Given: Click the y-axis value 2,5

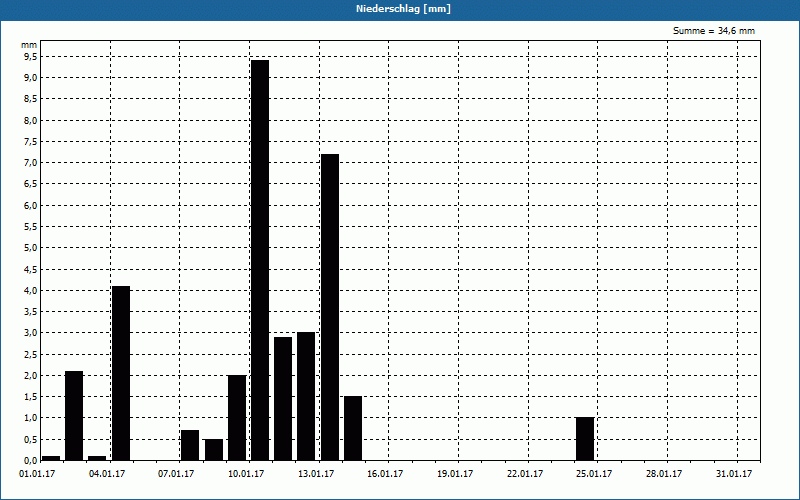Looking at the screenshot, I should [30, 354].
